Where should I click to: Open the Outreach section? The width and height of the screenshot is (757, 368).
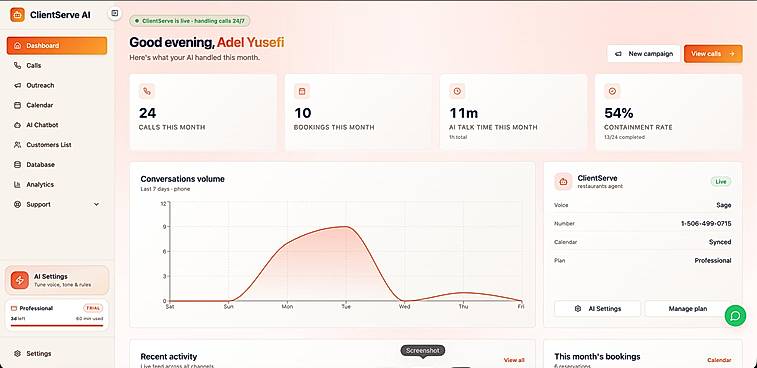57,85
